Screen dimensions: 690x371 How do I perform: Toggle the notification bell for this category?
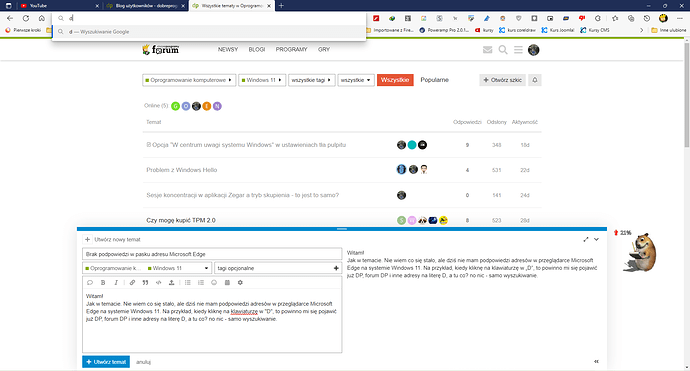point(535,80)
